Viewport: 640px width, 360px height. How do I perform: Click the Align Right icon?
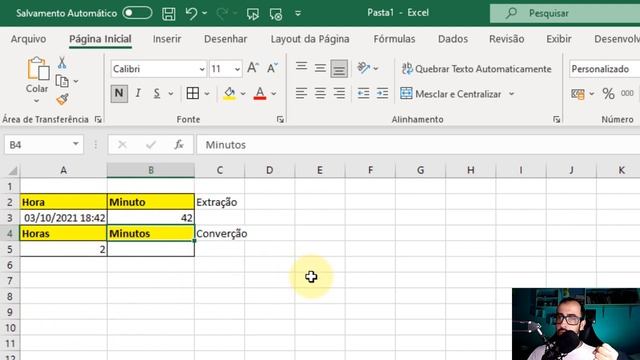point(339,93)
